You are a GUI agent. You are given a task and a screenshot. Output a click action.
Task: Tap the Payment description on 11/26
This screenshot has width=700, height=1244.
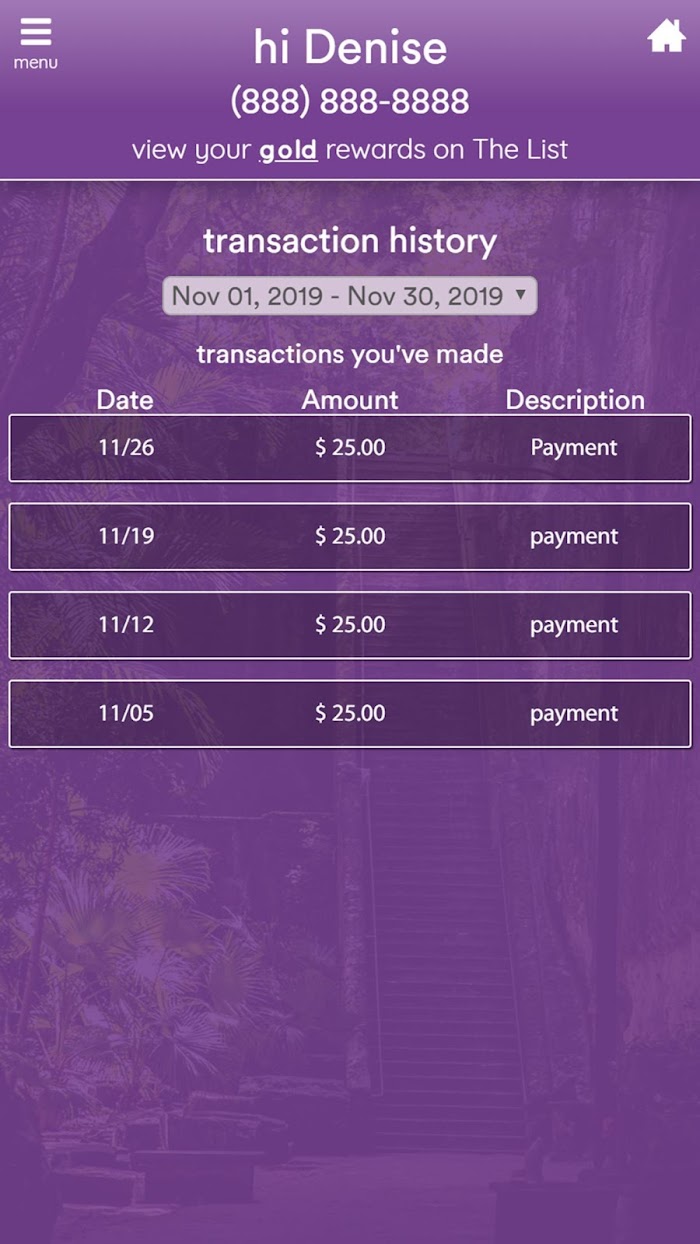[574, 448]
